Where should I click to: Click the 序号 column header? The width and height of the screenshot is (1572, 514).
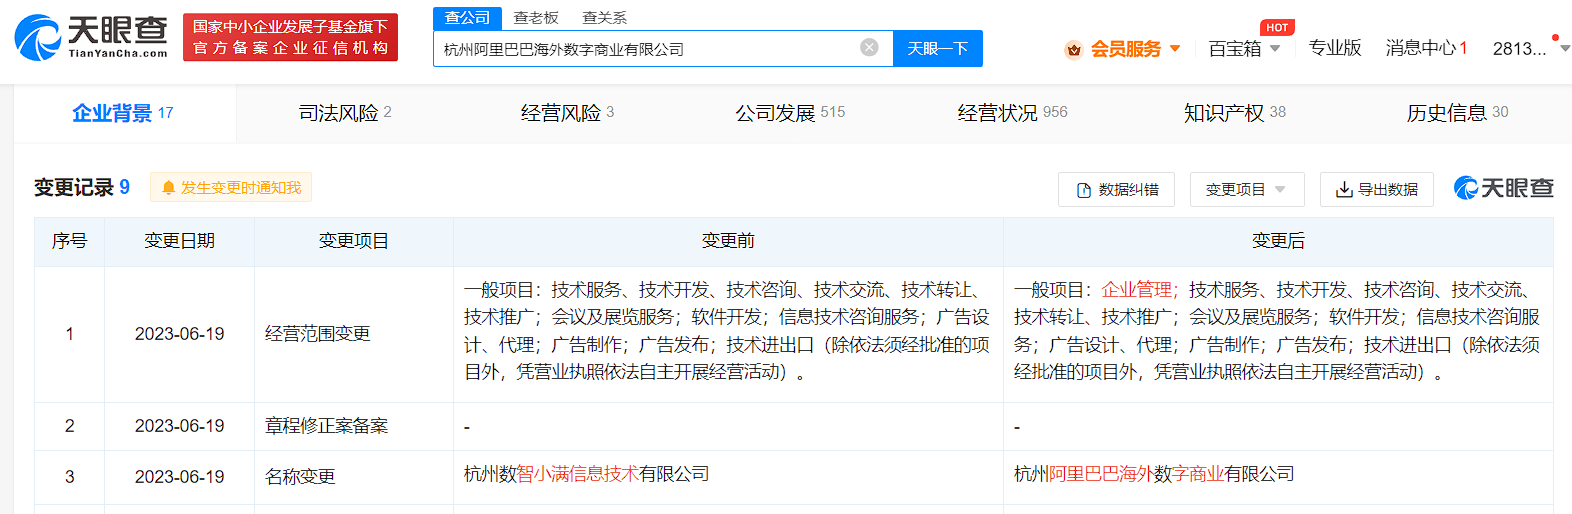tap(69, 241)
